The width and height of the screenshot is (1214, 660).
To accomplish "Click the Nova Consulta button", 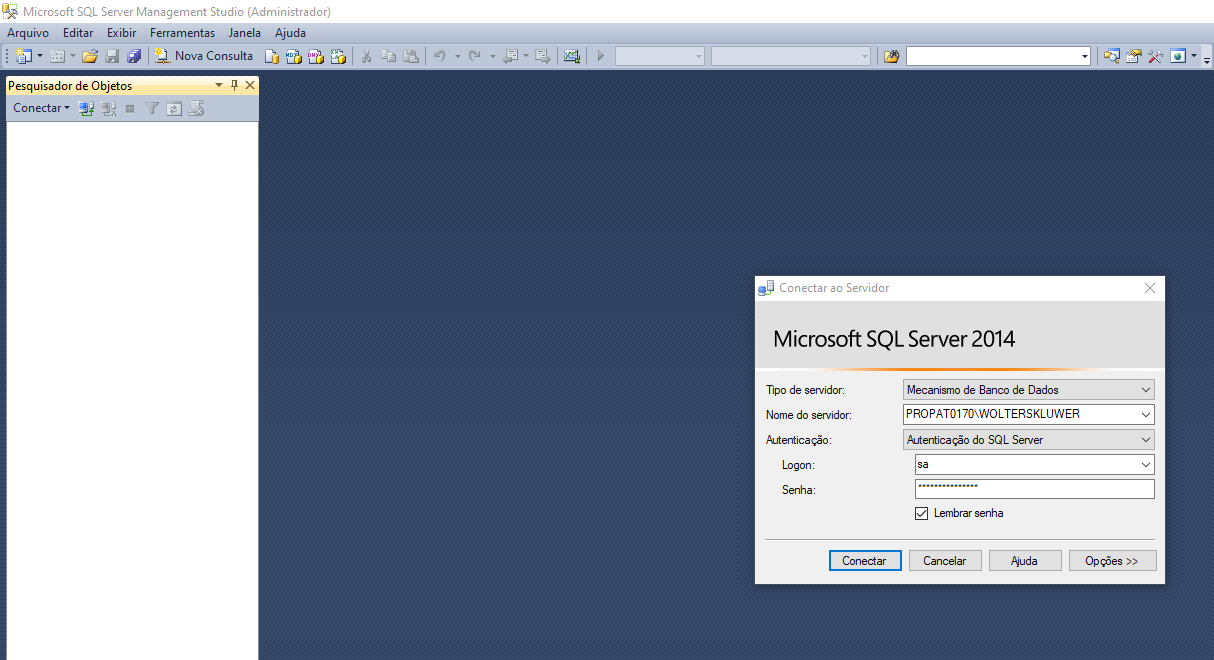I will click(204, 56).
